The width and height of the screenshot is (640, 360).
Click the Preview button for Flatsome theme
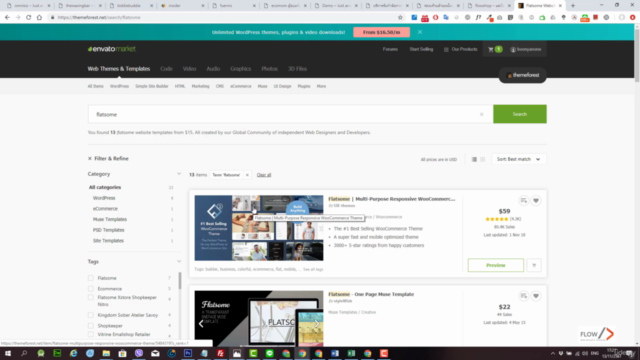pos(496,265)
